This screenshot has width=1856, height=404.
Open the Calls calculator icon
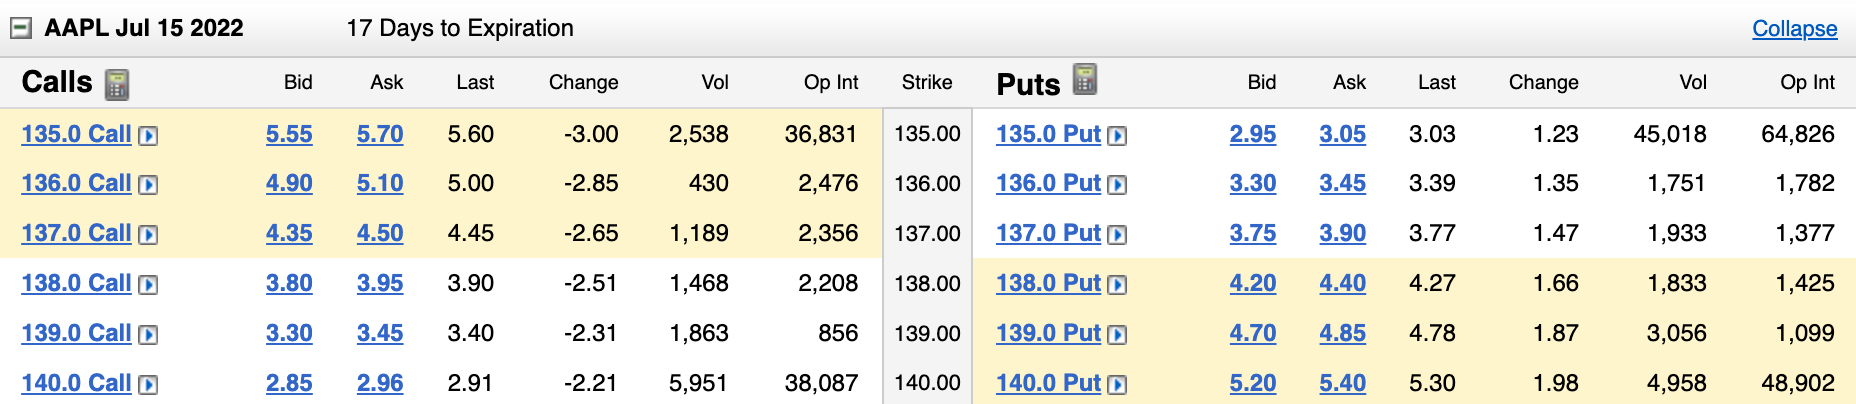click(117, 84)
